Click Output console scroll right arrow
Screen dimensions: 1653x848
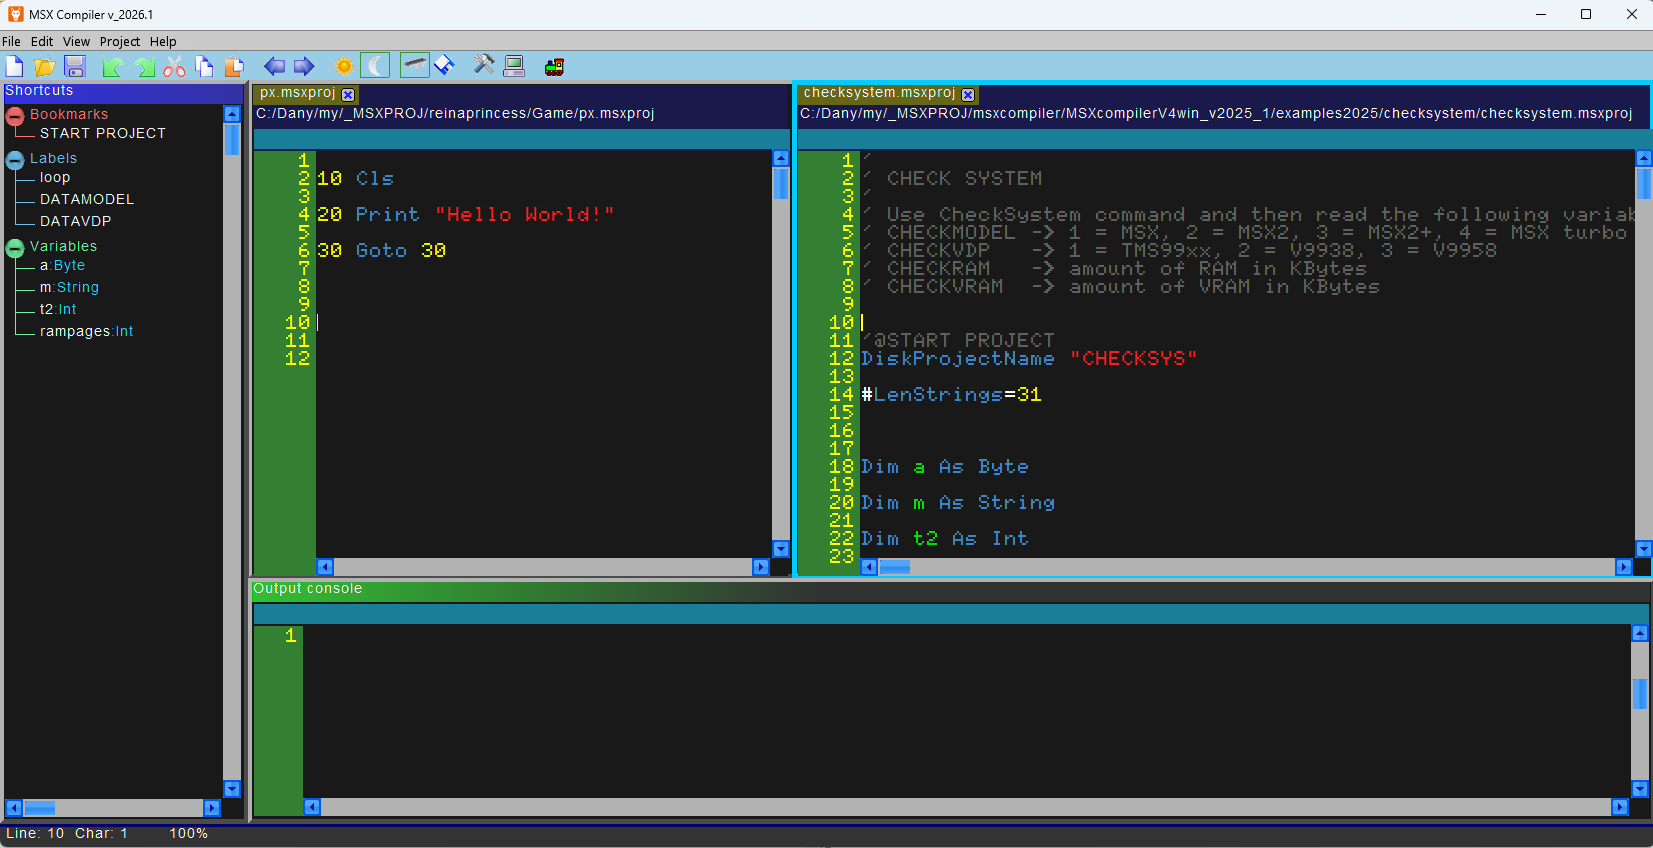tap(1620, 807)
